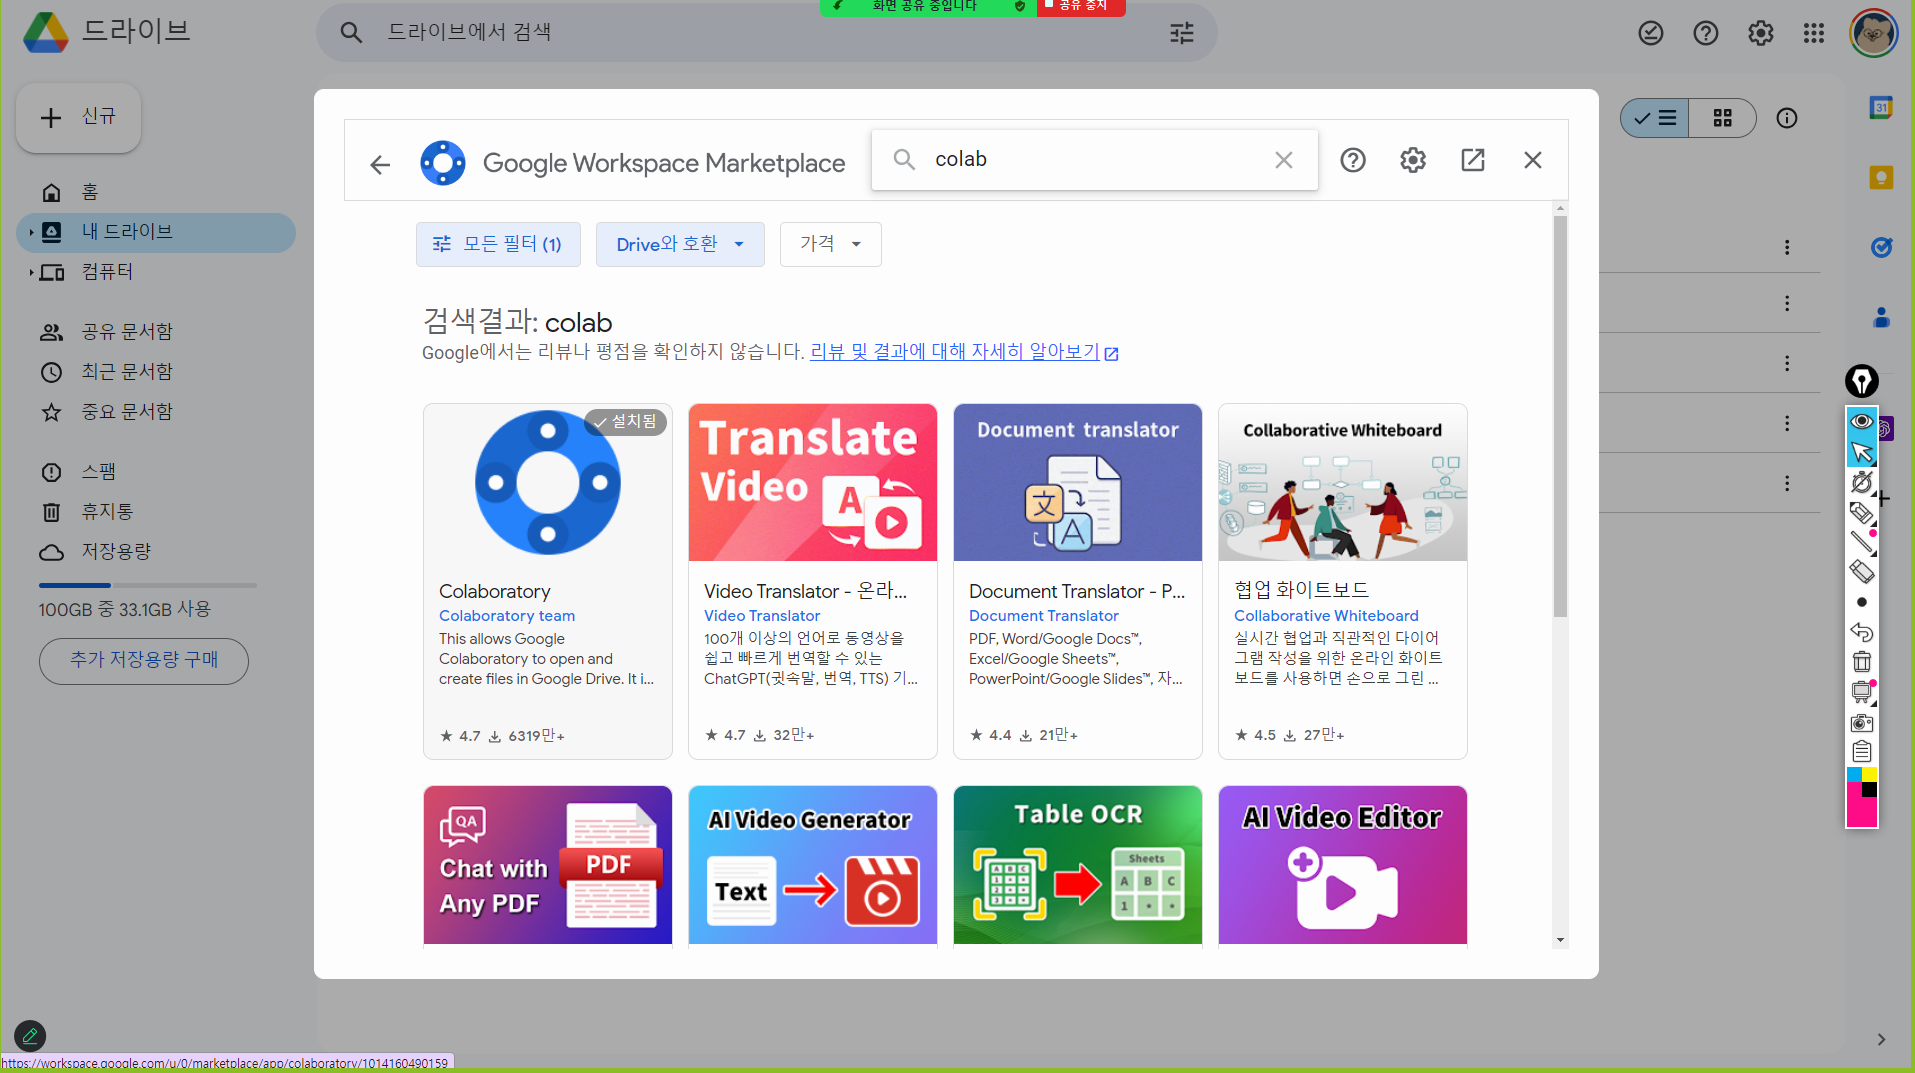This screenshot has height=1073, width=1915.
Task: Click the camera screenshot tool
Action: pyautogui.click(x=1861, y=722)
